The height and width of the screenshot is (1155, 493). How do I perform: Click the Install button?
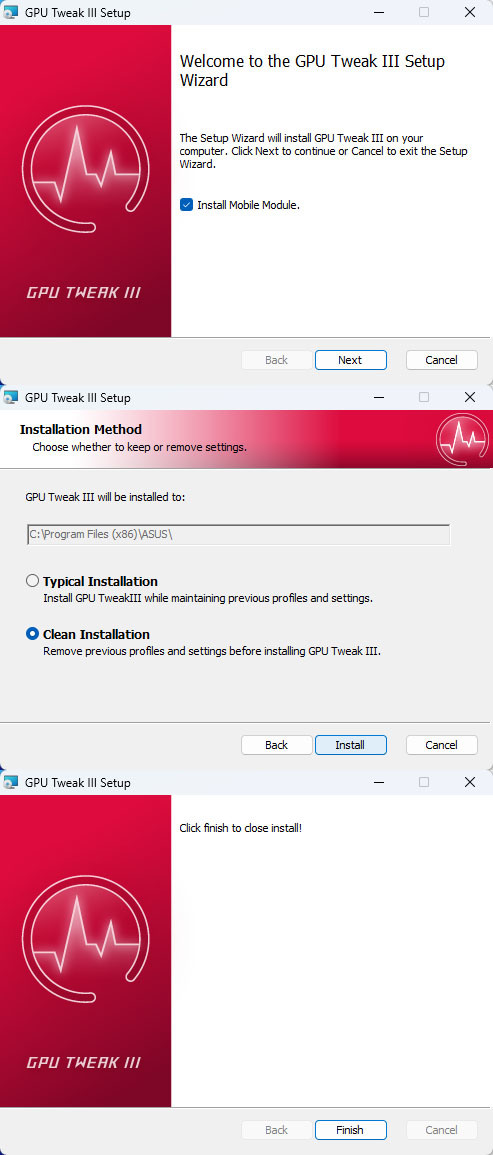[x=350, y=745]
